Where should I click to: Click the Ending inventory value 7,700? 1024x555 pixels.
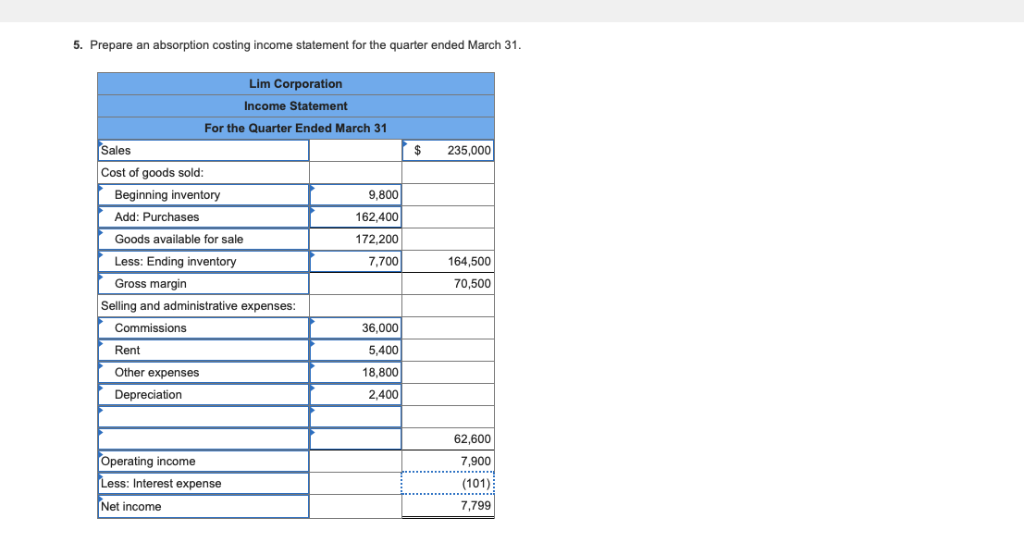click(355, 261)
